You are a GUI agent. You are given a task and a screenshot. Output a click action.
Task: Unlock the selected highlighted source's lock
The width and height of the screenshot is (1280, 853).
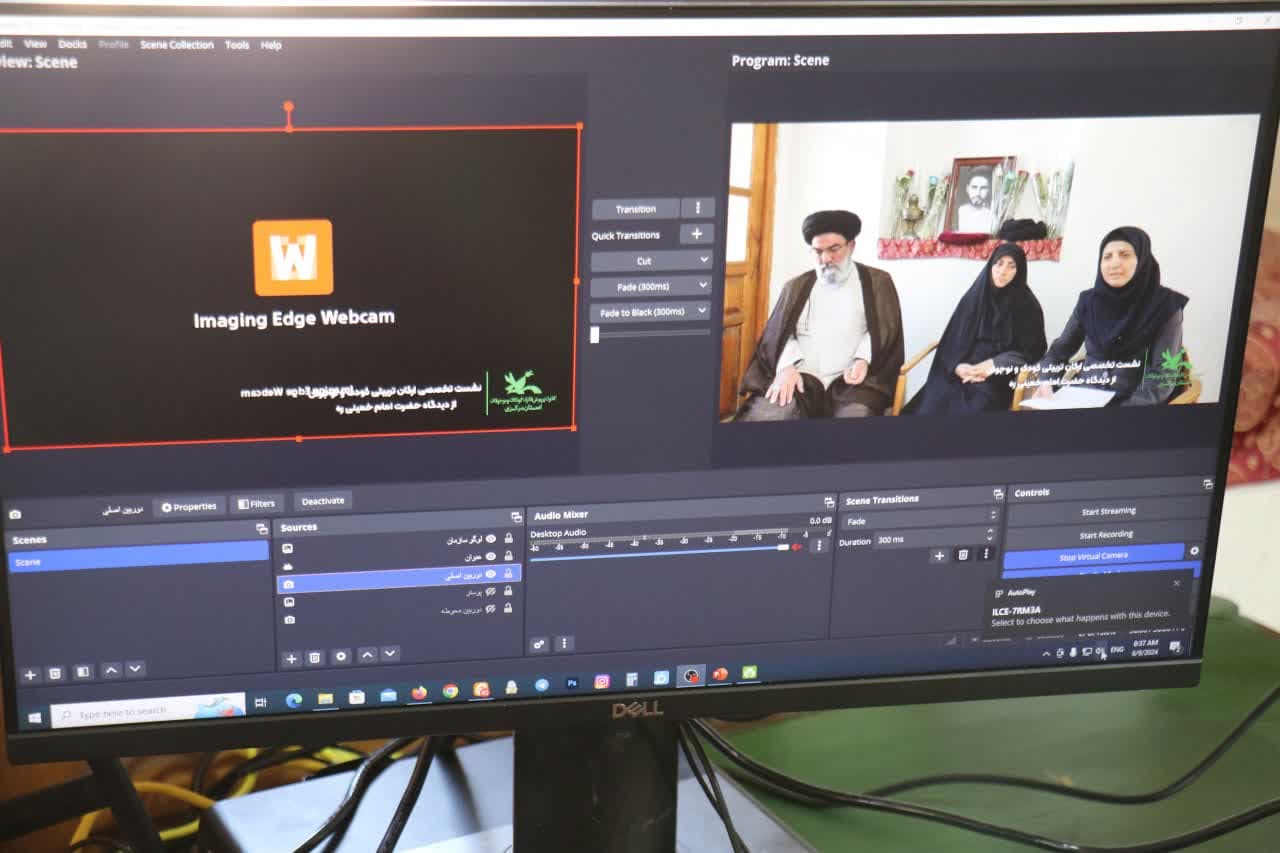[x=508, y=574]
